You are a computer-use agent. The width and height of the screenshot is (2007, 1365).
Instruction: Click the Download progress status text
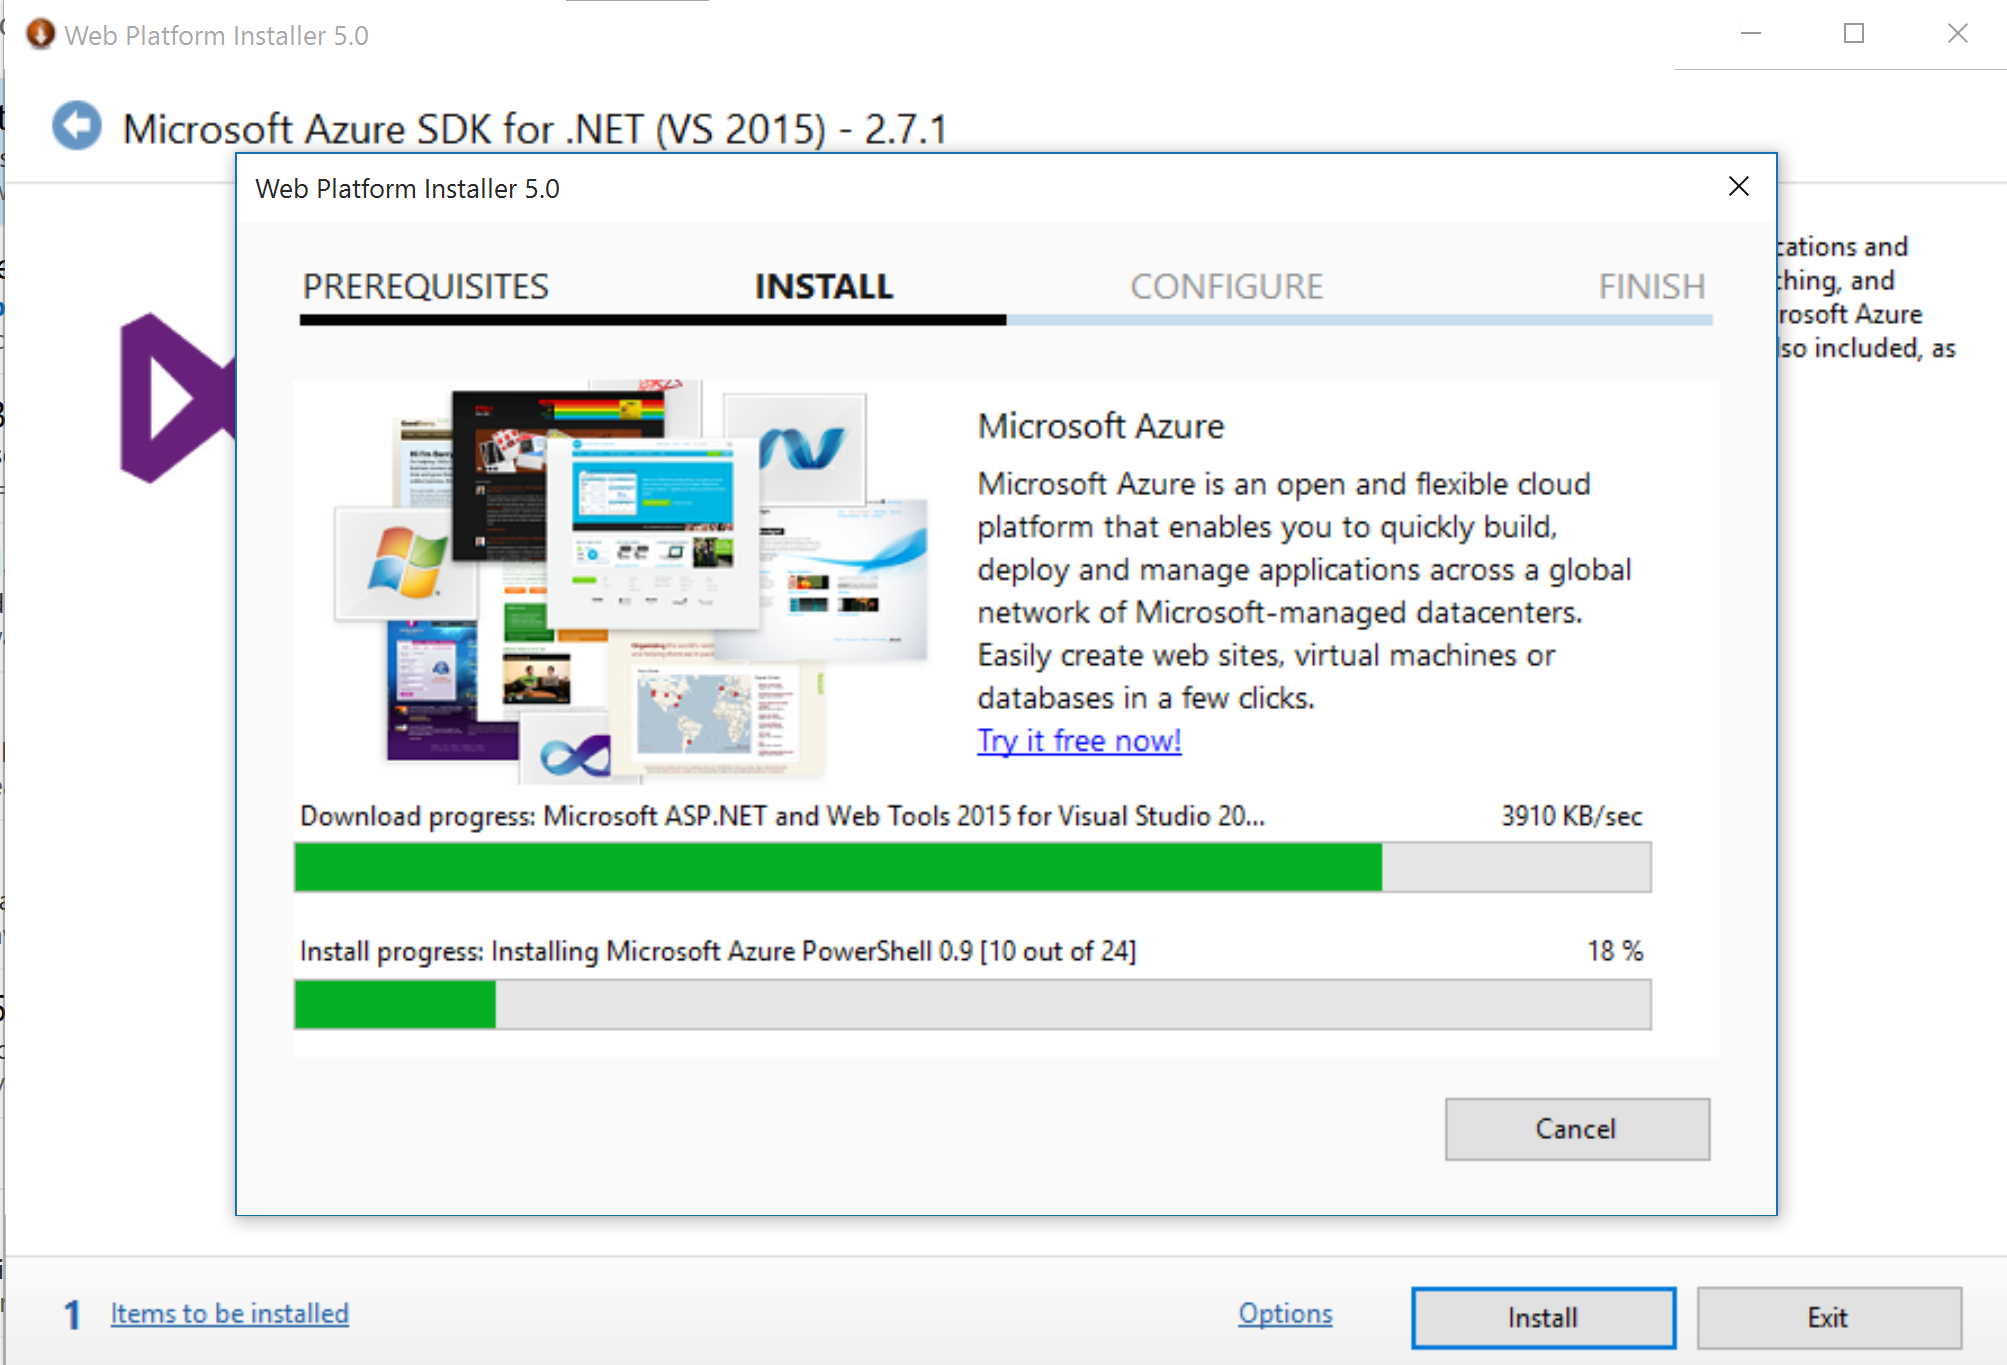pos(782,816)
